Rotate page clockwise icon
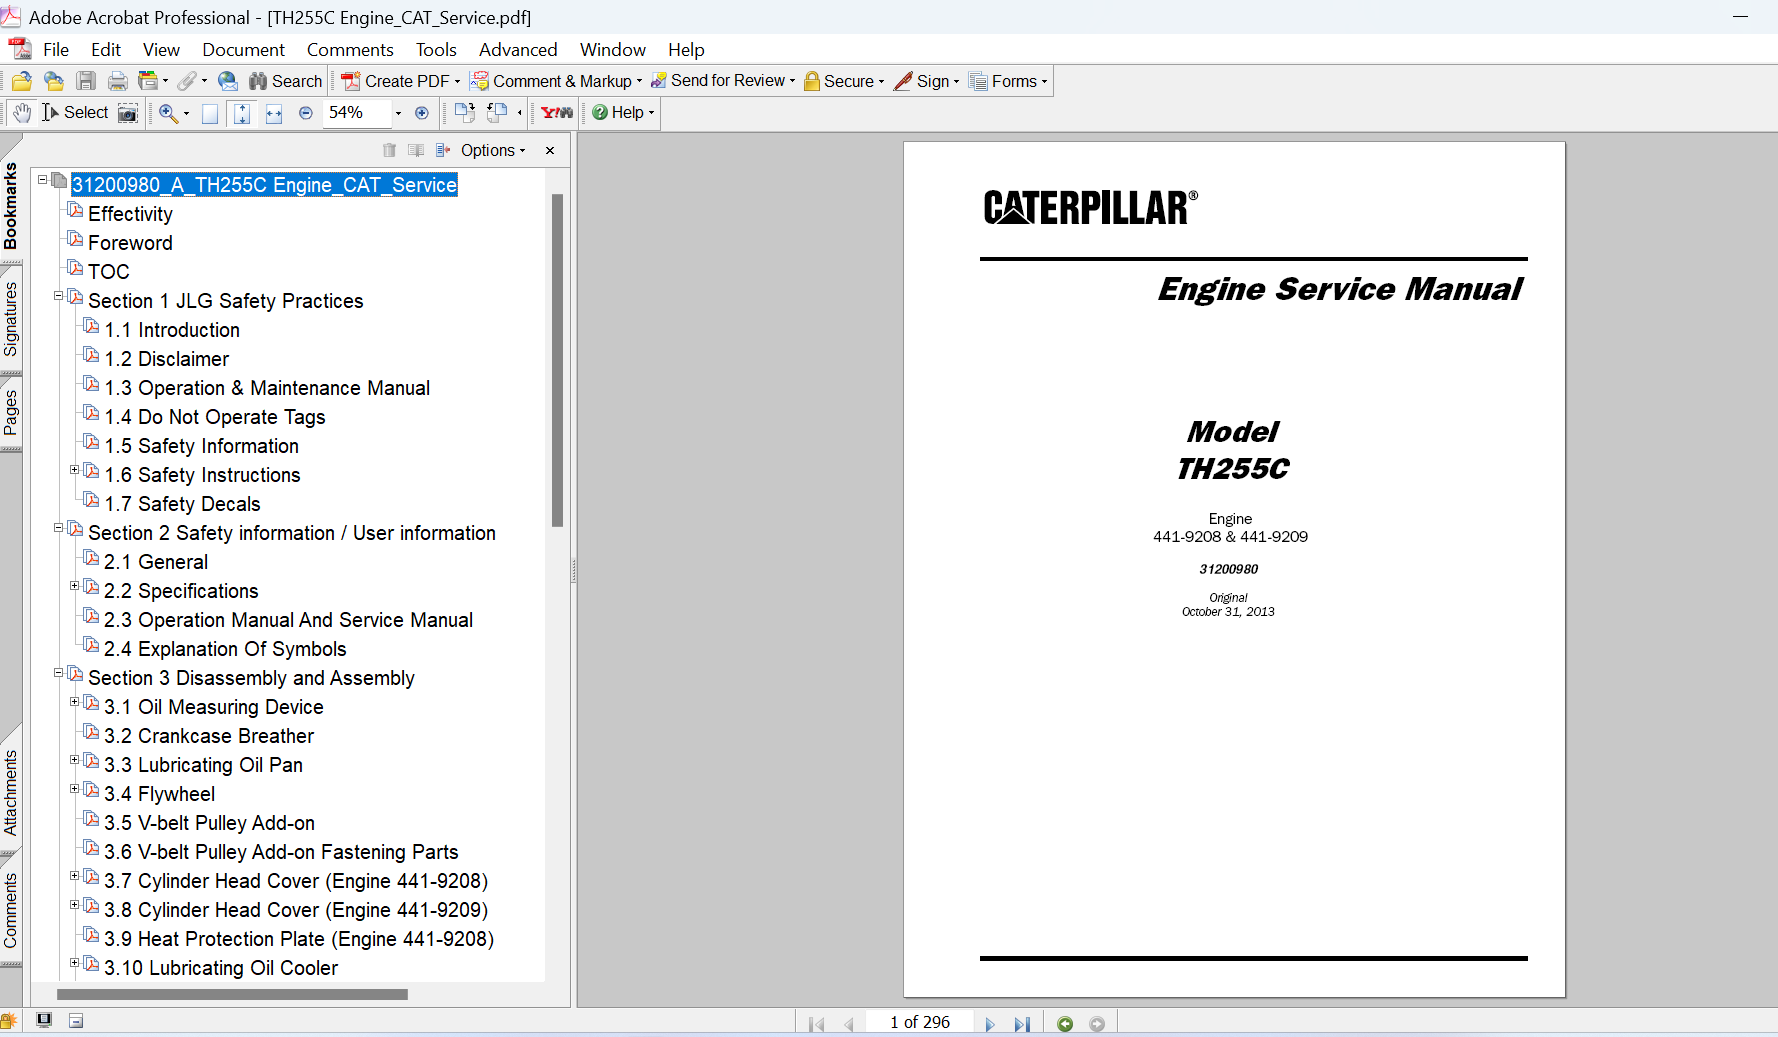This screenshot has width=1778, height=1037. tap(464, 113)
